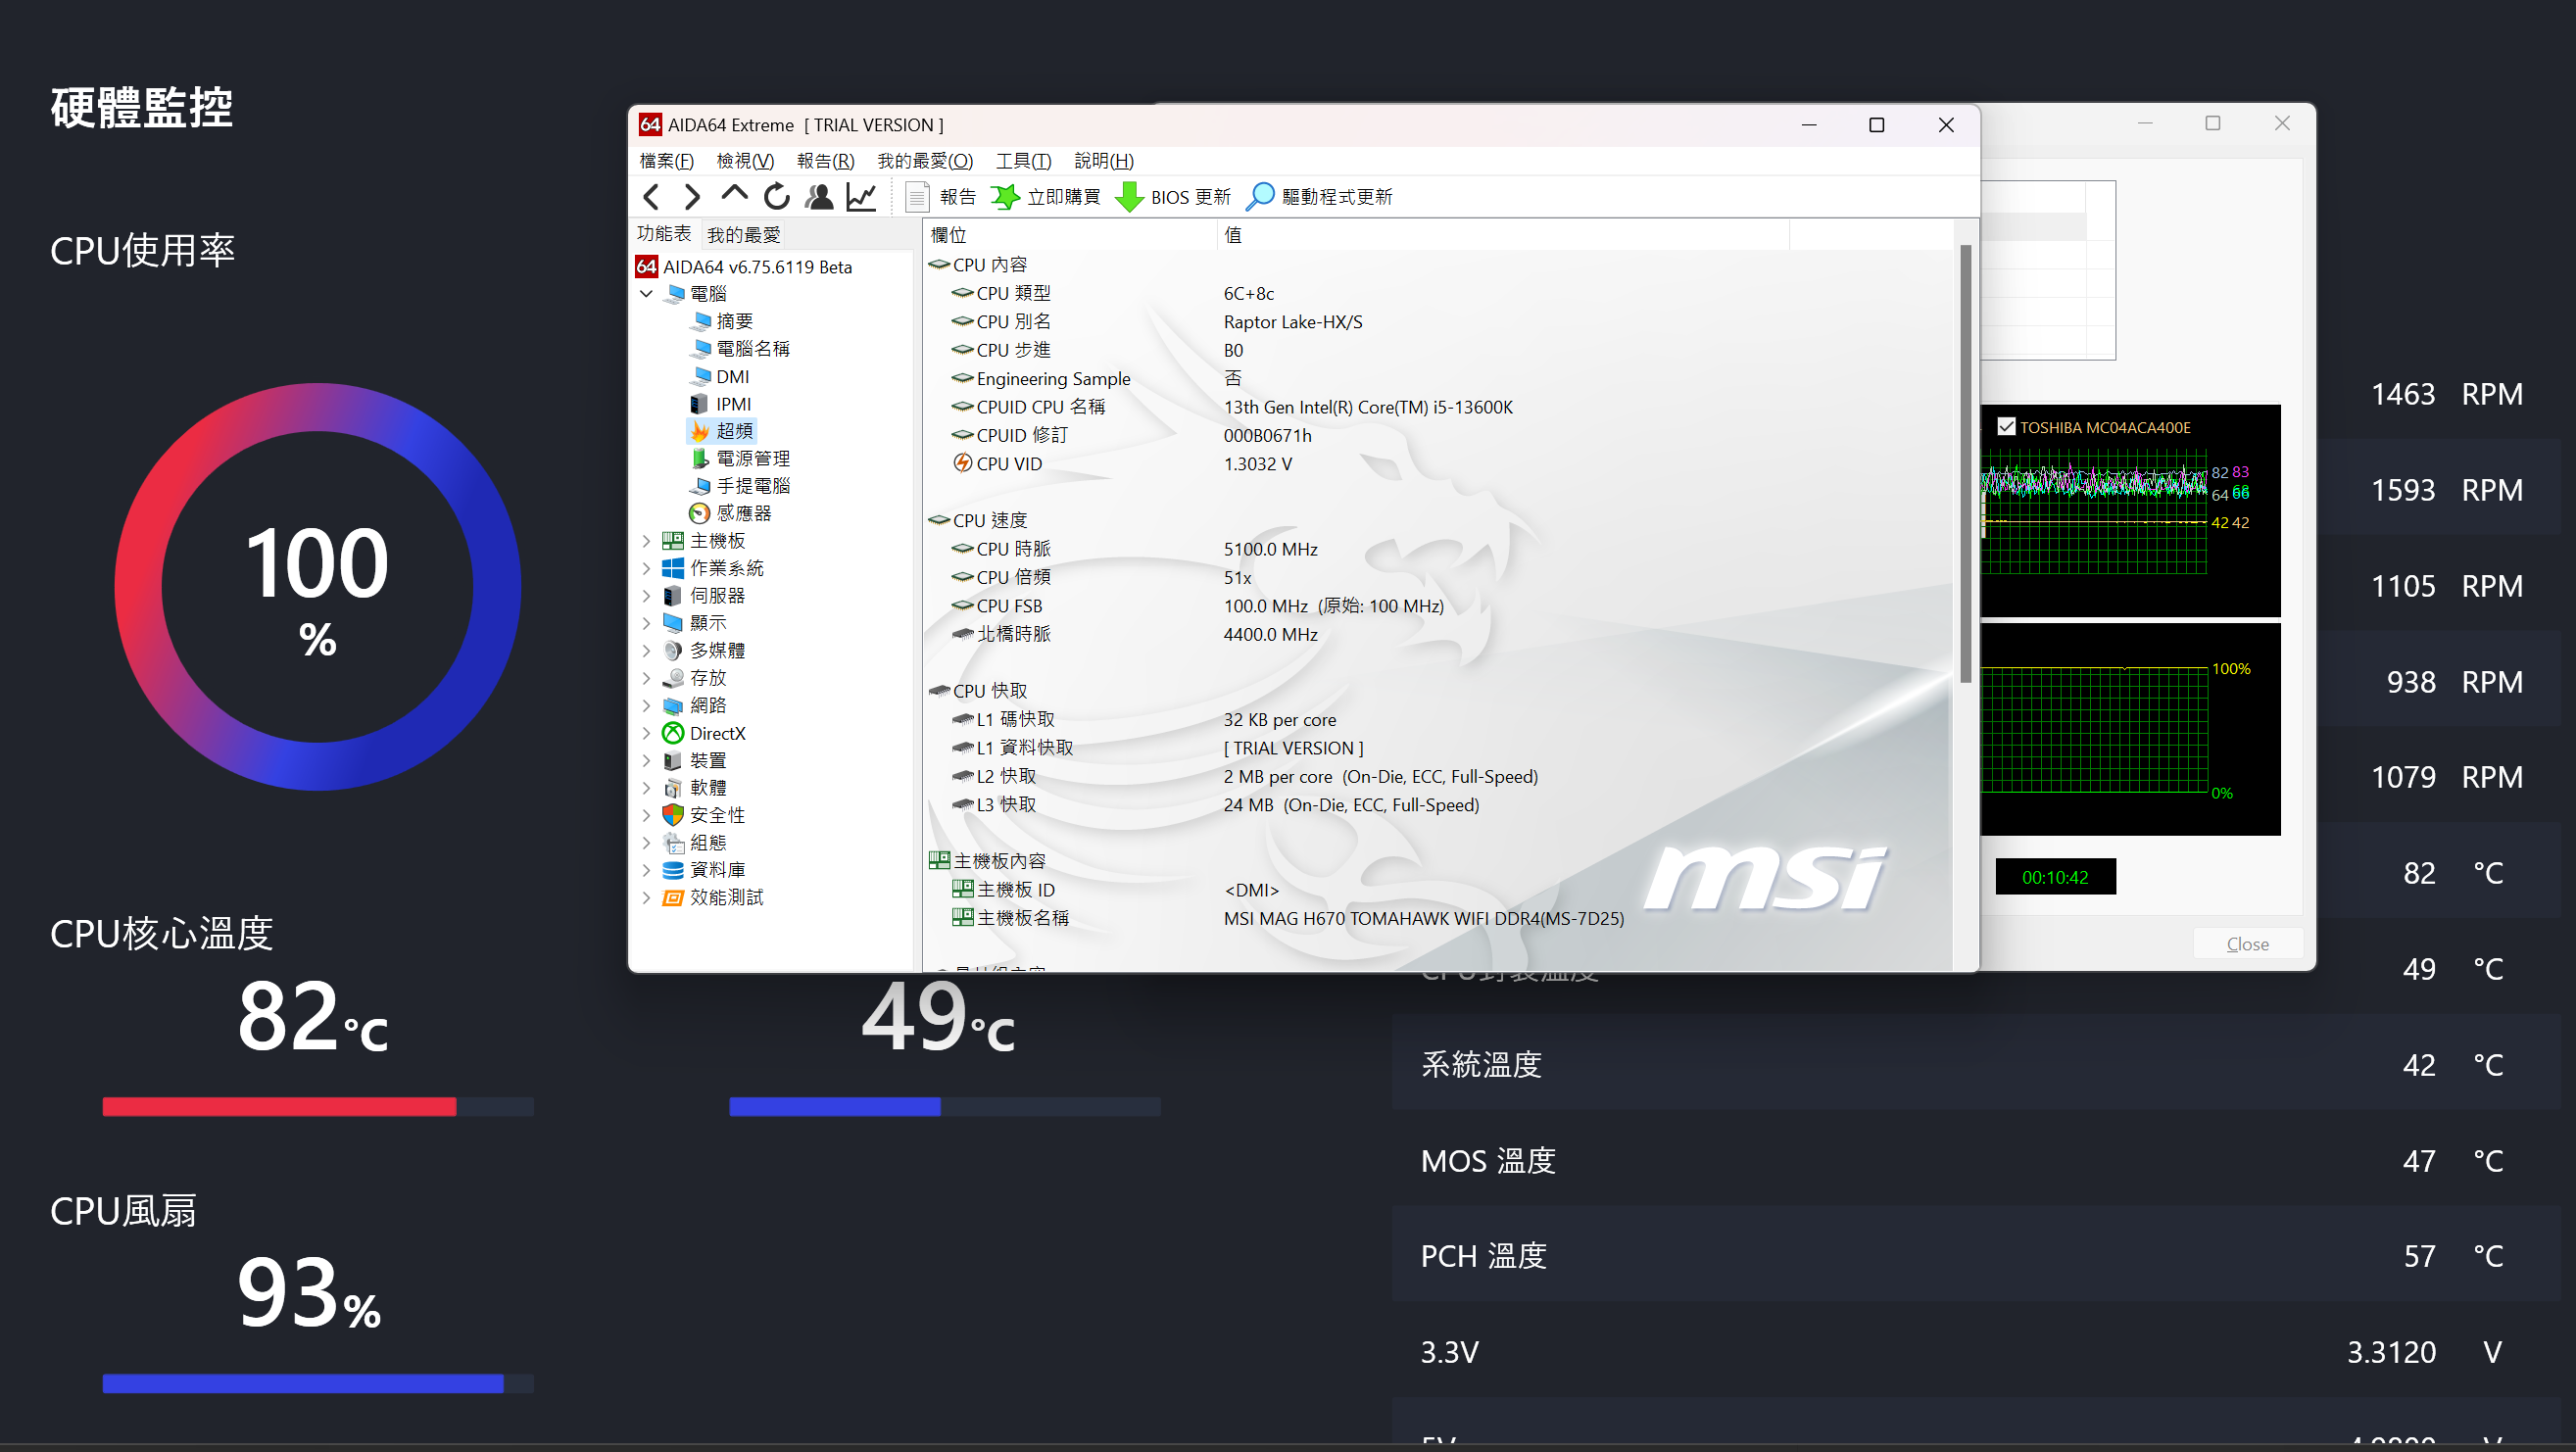The image size is (2576, 1452).
Task: Open the 報告(R) menu
Action: [825, 161]
